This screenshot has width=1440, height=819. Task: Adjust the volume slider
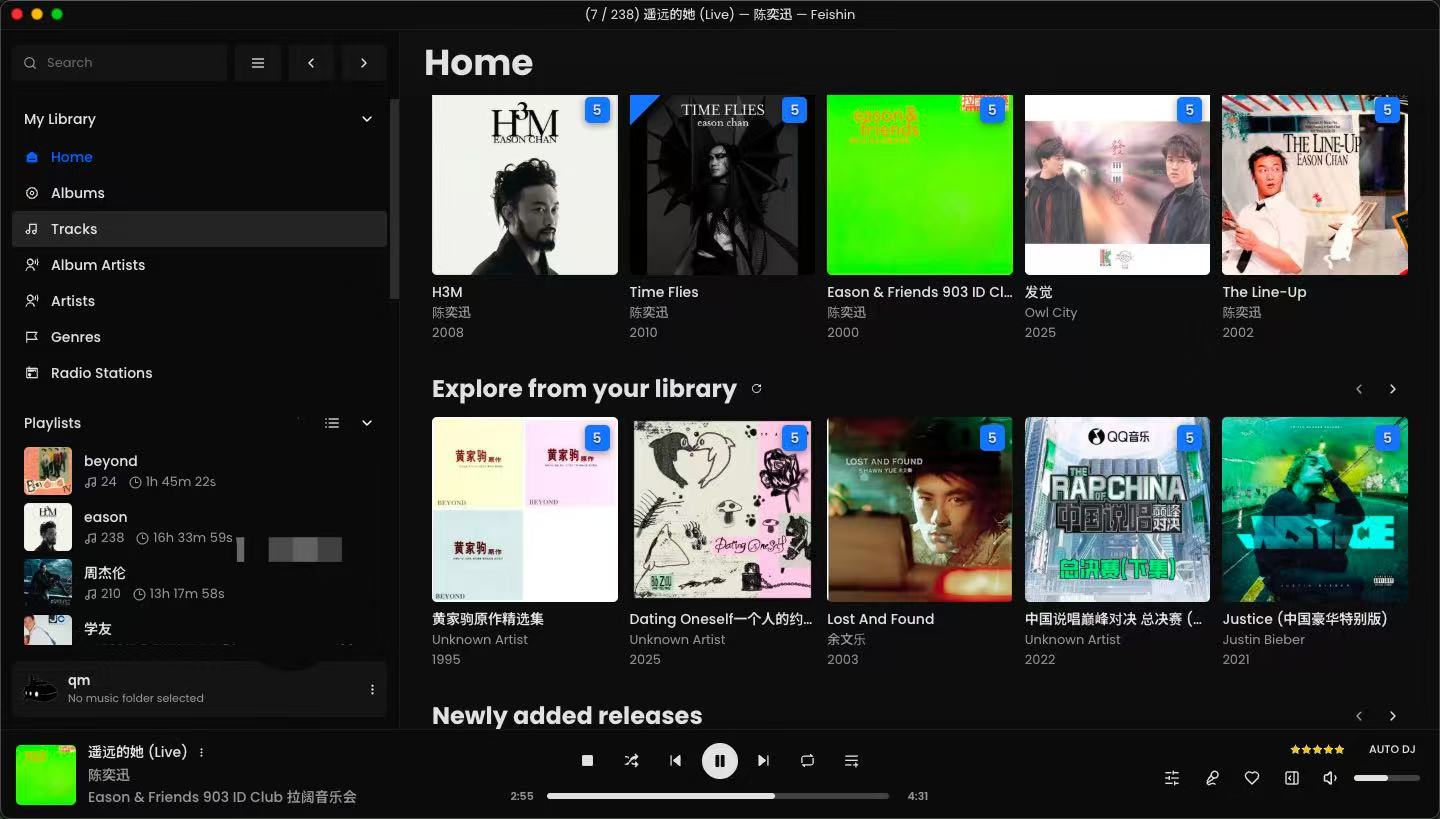pyautogui.click(x=1387, y=778)
